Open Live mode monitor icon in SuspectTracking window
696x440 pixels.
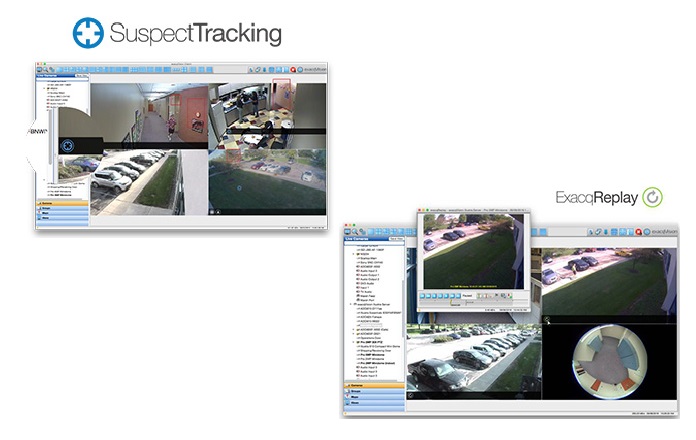click(40, 70)
